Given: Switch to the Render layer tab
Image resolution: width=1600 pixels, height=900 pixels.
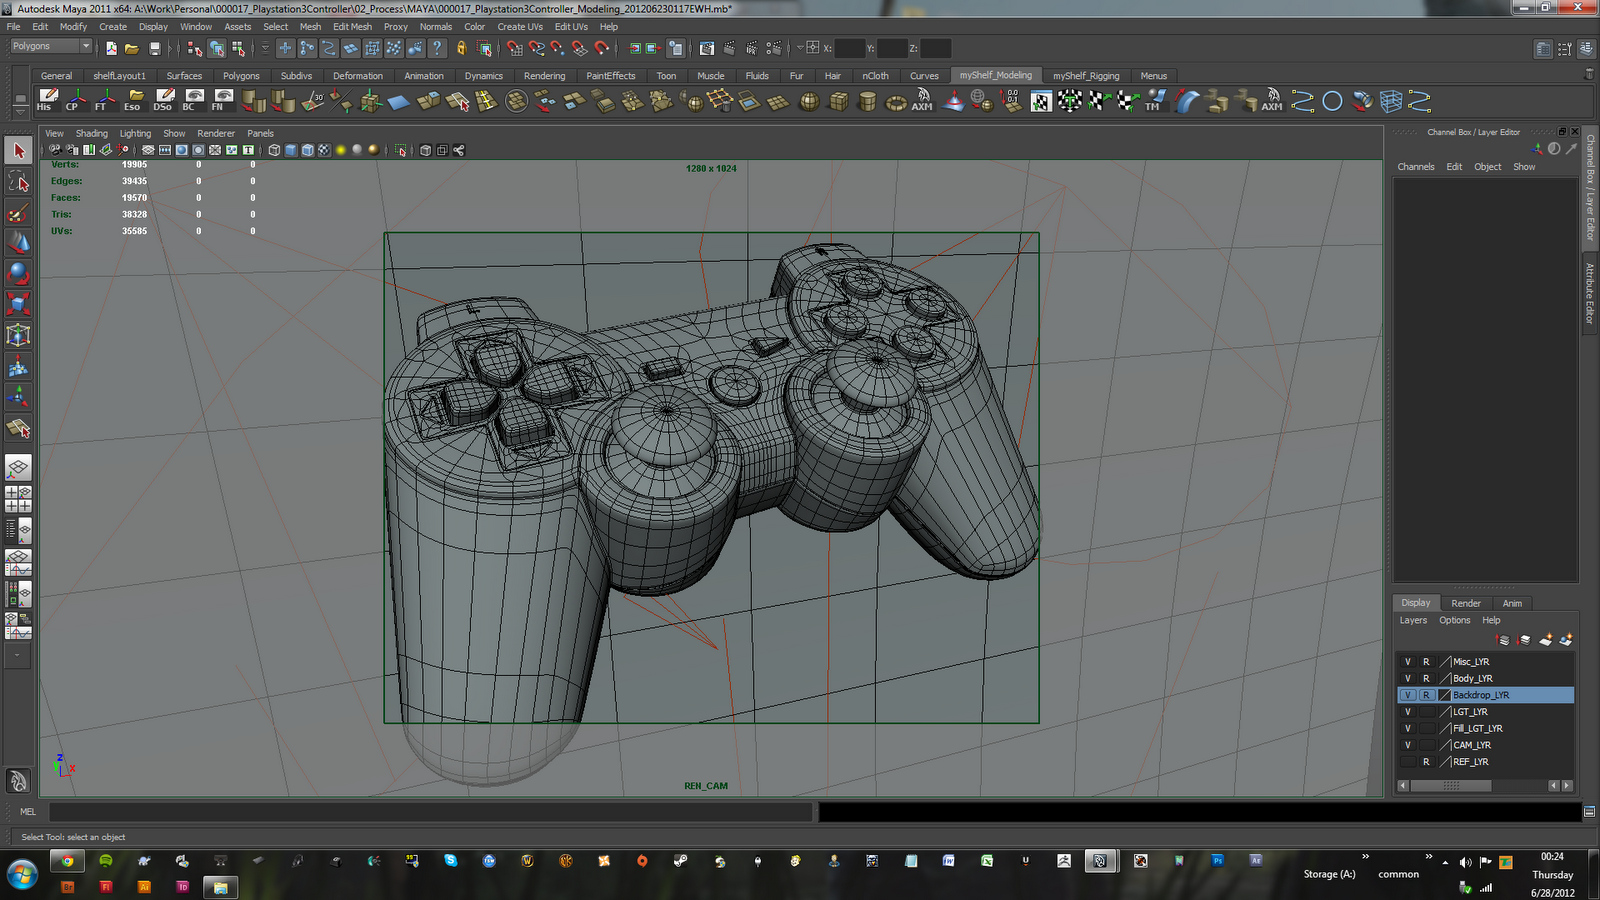Looking at the screenshot, I should coord(1466,603).
